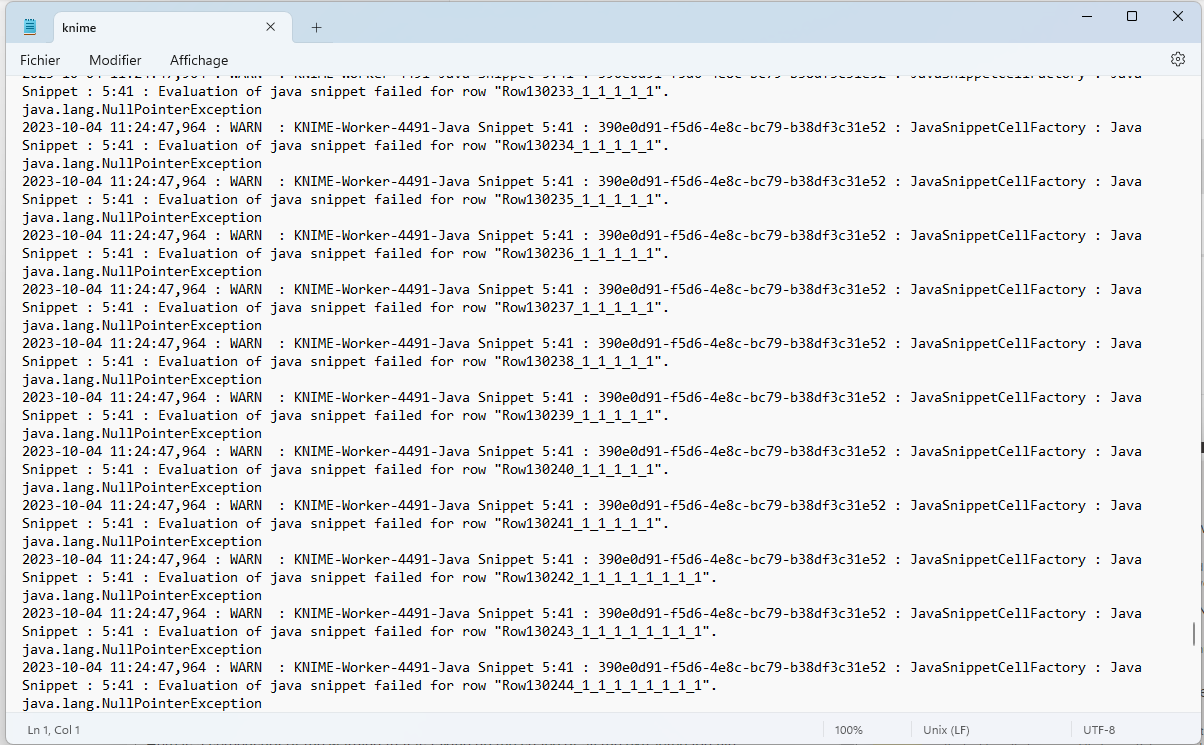Select the knime tab
Viewport: 1204px width, 745px height.
pyautogui.click(x=170, y=27)
